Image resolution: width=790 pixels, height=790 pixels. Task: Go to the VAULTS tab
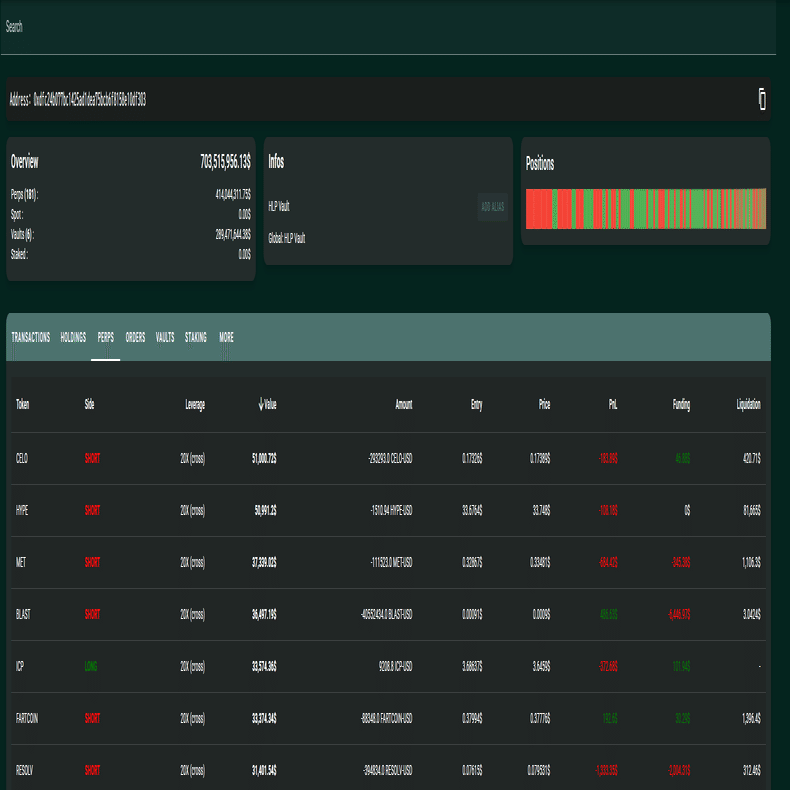(165, 337)
